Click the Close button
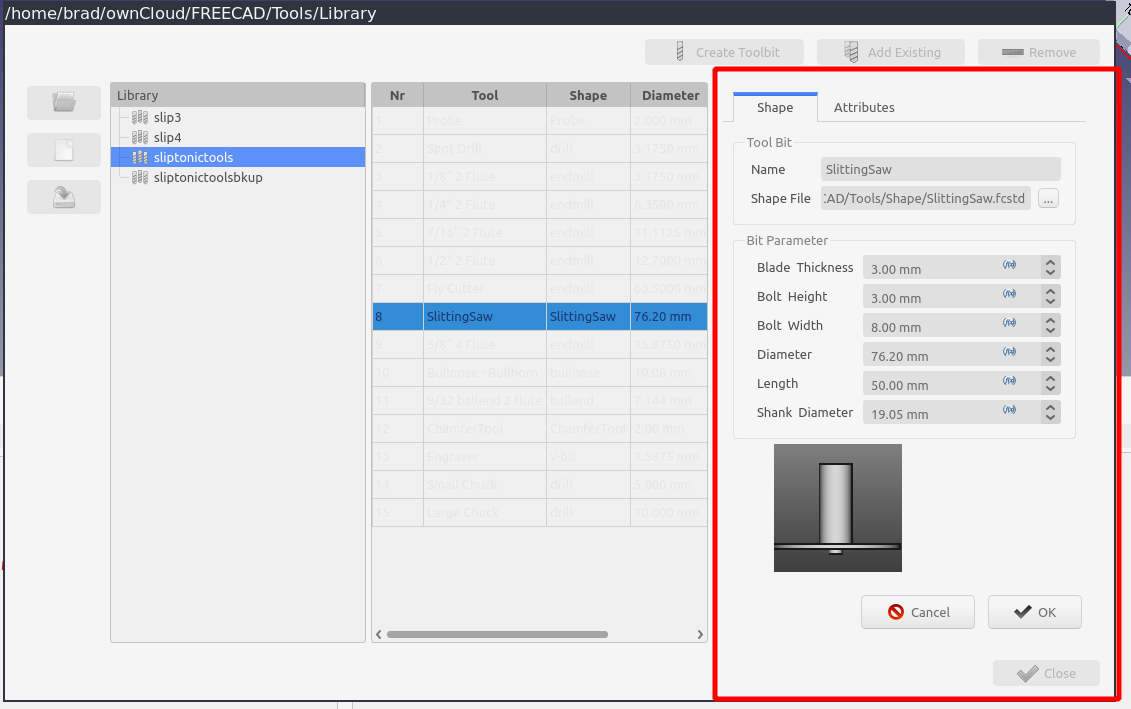Viewport: 1131px width, 709px height. point(1046,674)
